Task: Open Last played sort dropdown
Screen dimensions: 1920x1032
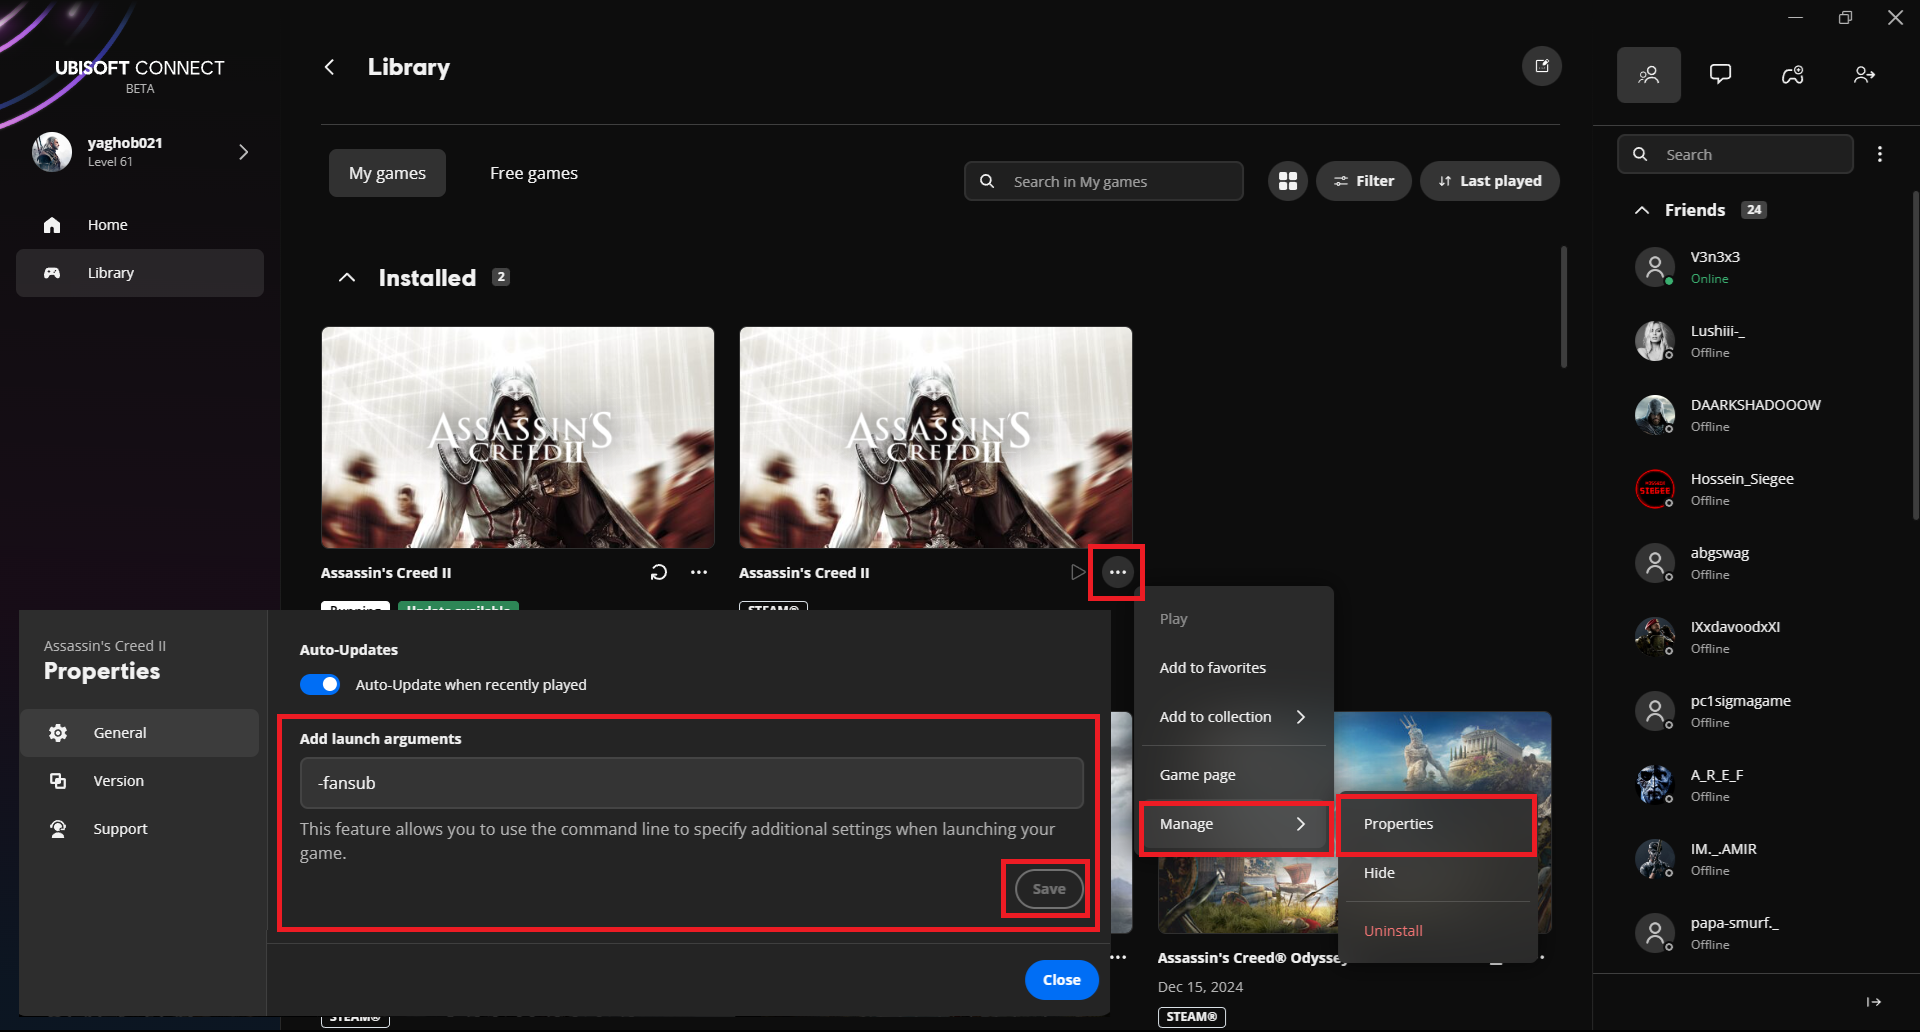Action: 1490,181
